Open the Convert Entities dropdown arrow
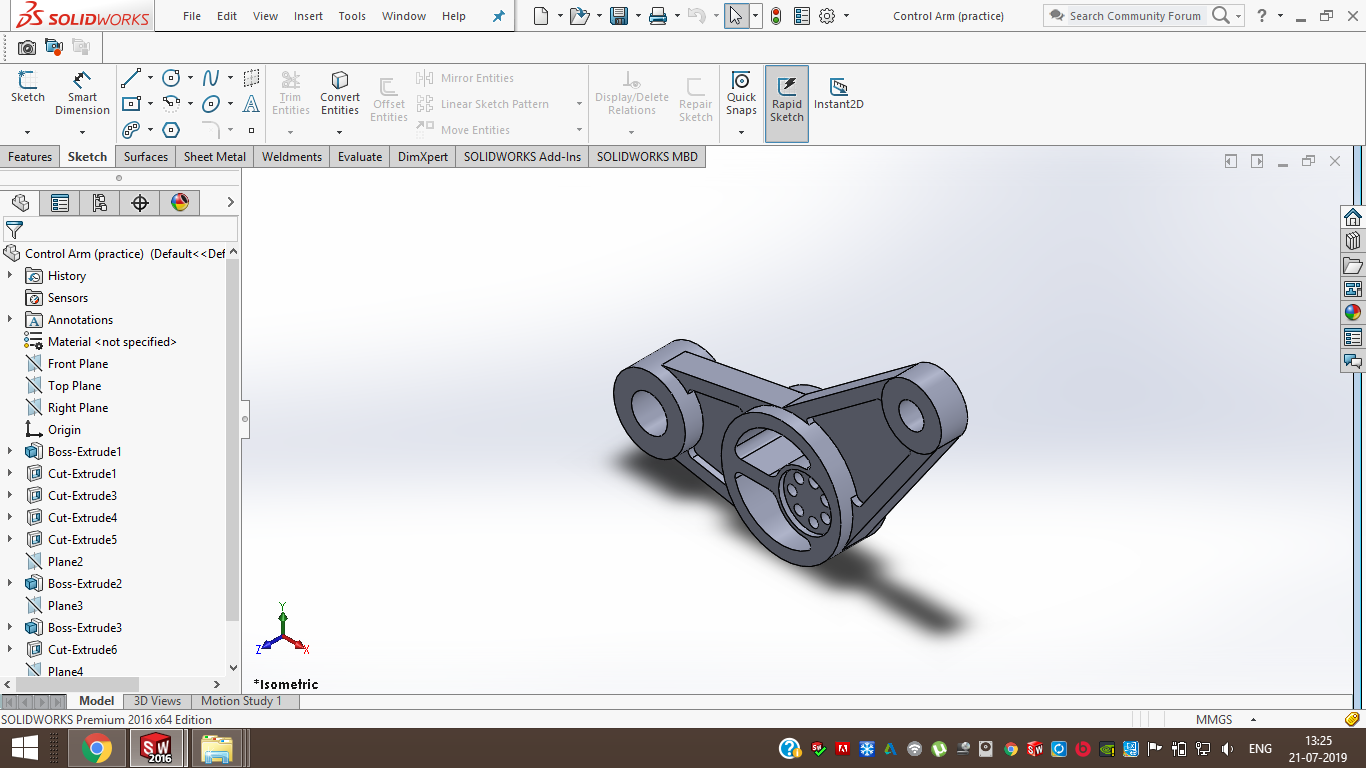The image size is (1366, 768). [340, 131]
